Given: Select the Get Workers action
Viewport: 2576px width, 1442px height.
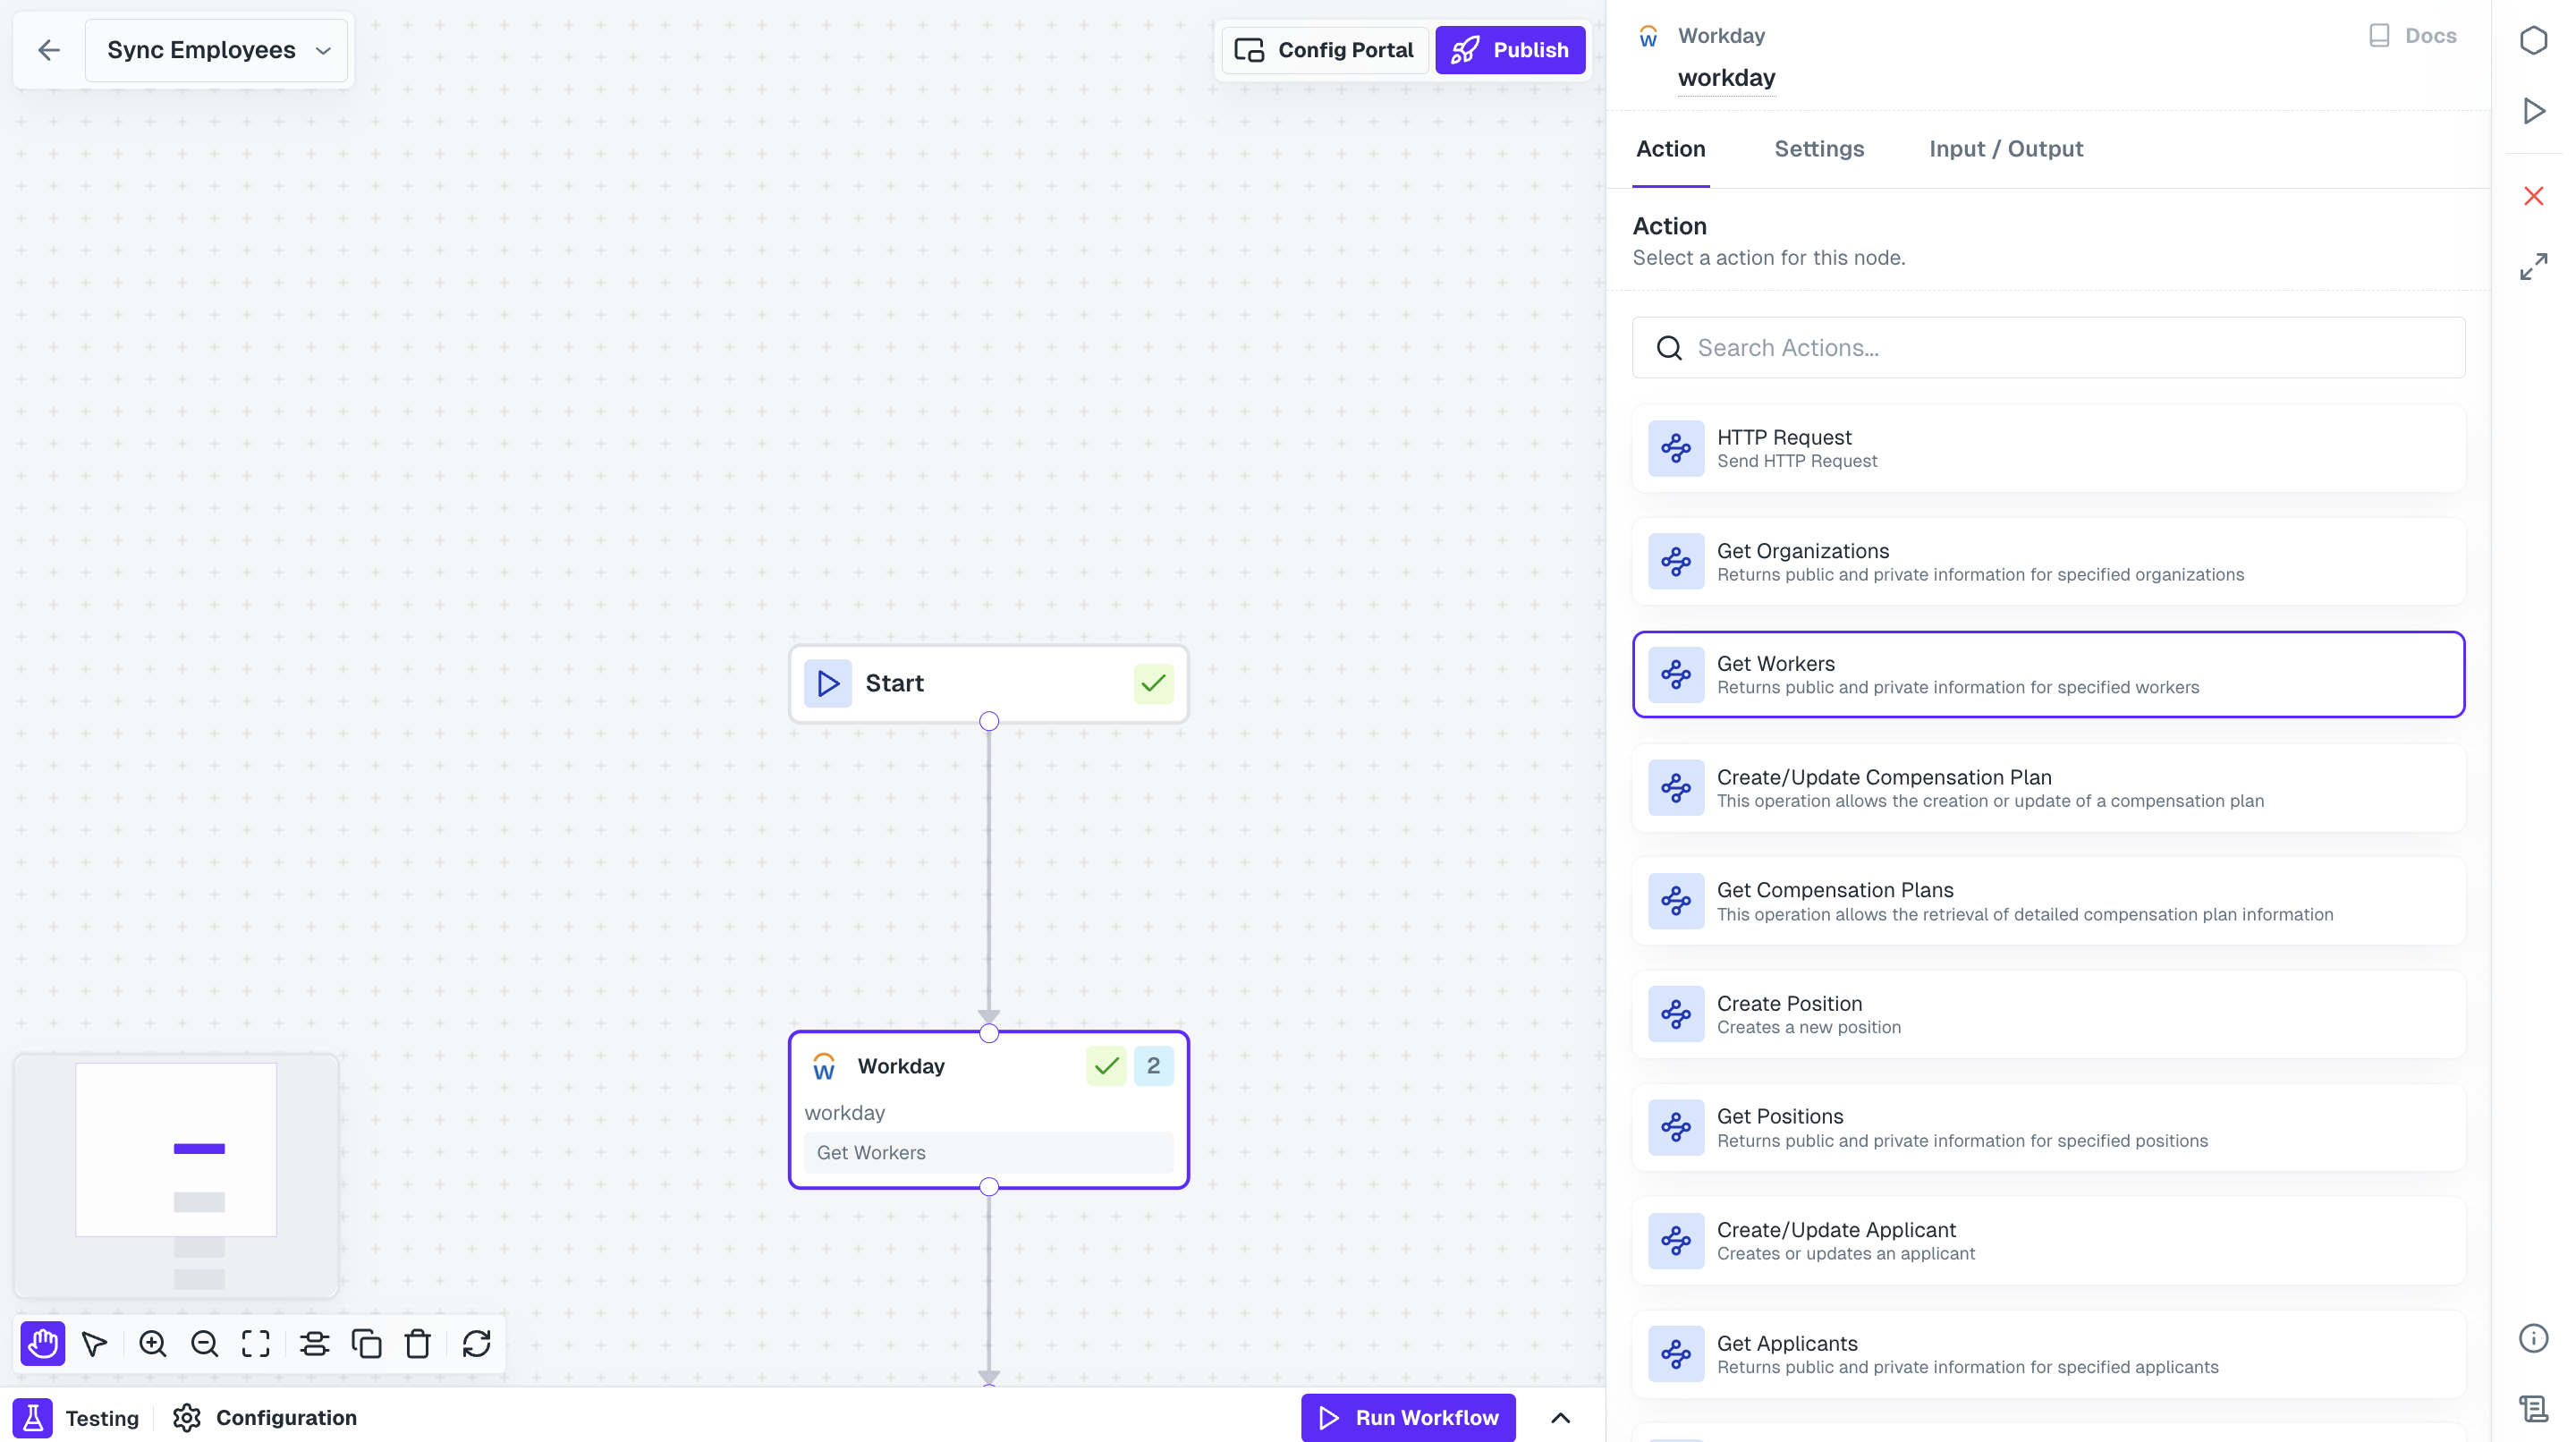Looking at the screenshot, I should point(2048,674).
